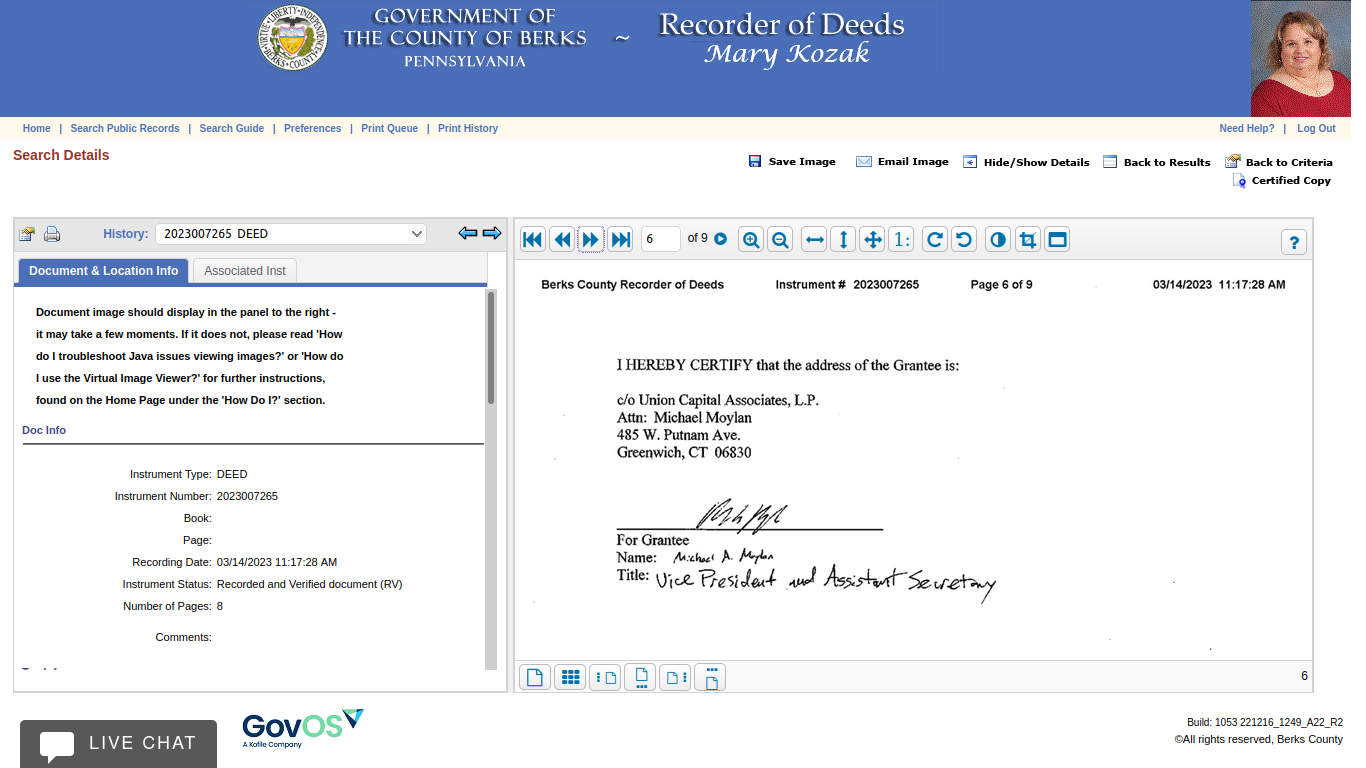Toggle Hide/Show Details
The image size is (1366, 768).
click(x=1027, y=162)
